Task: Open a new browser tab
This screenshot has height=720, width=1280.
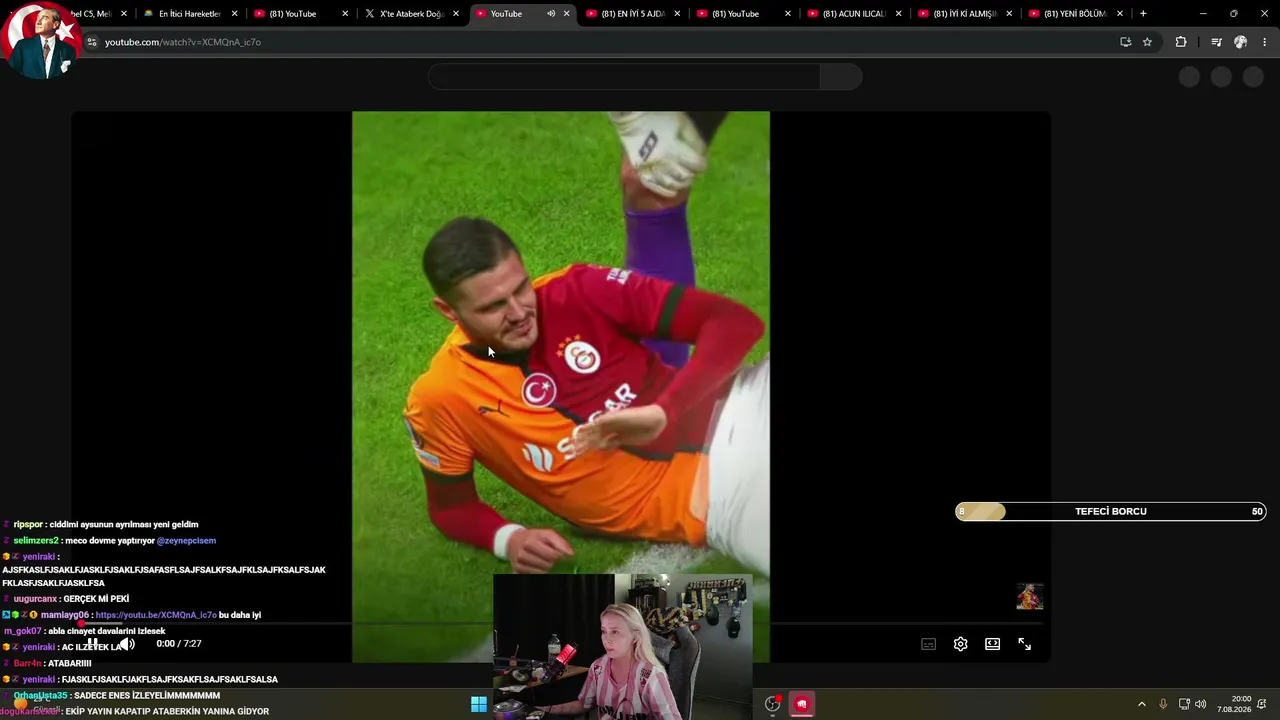Action: 1143,14
